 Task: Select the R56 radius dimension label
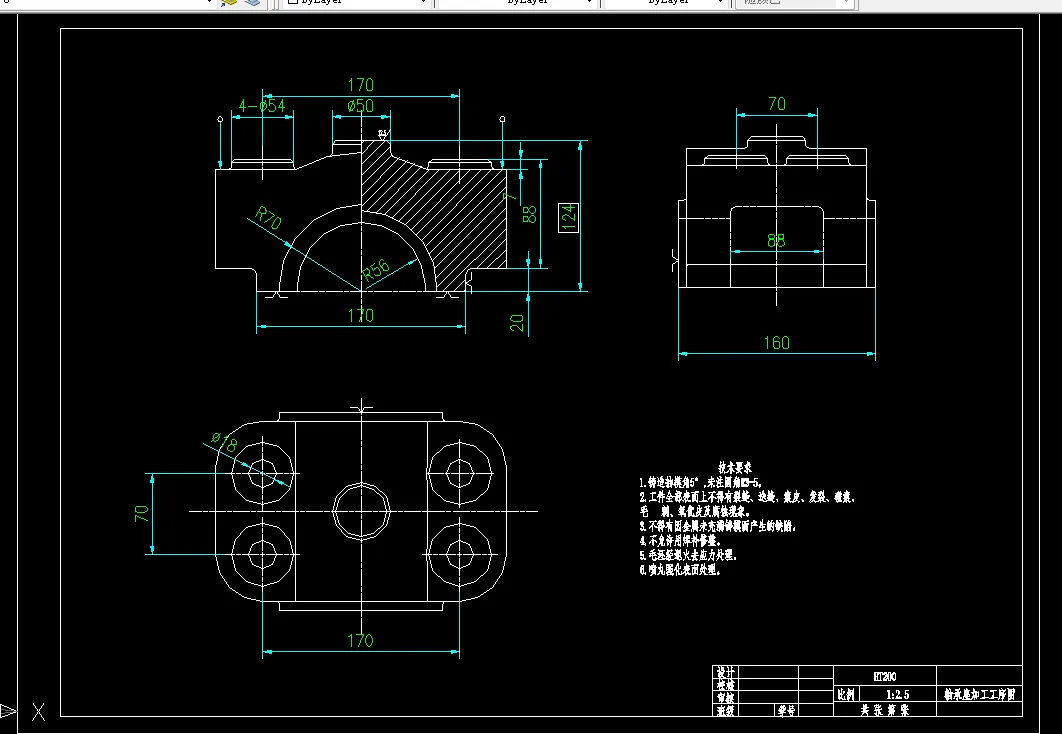coord(377,269)
